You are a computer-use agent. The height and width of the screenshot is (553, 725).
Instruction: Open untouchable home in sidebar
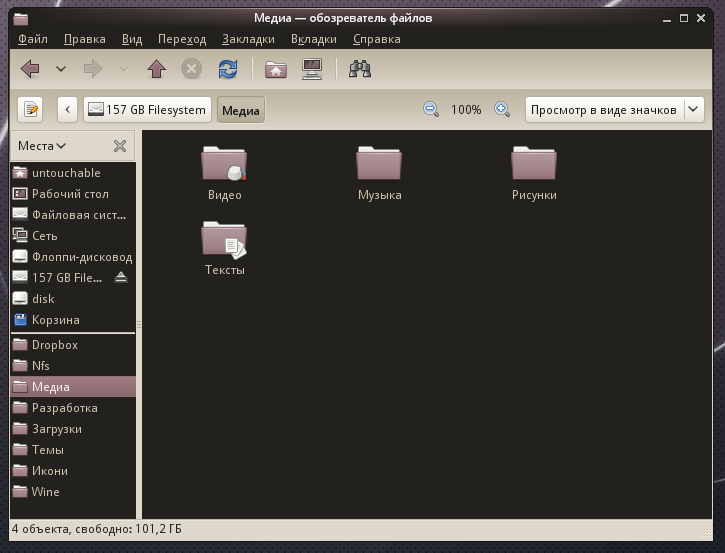[x=73, y=173]
